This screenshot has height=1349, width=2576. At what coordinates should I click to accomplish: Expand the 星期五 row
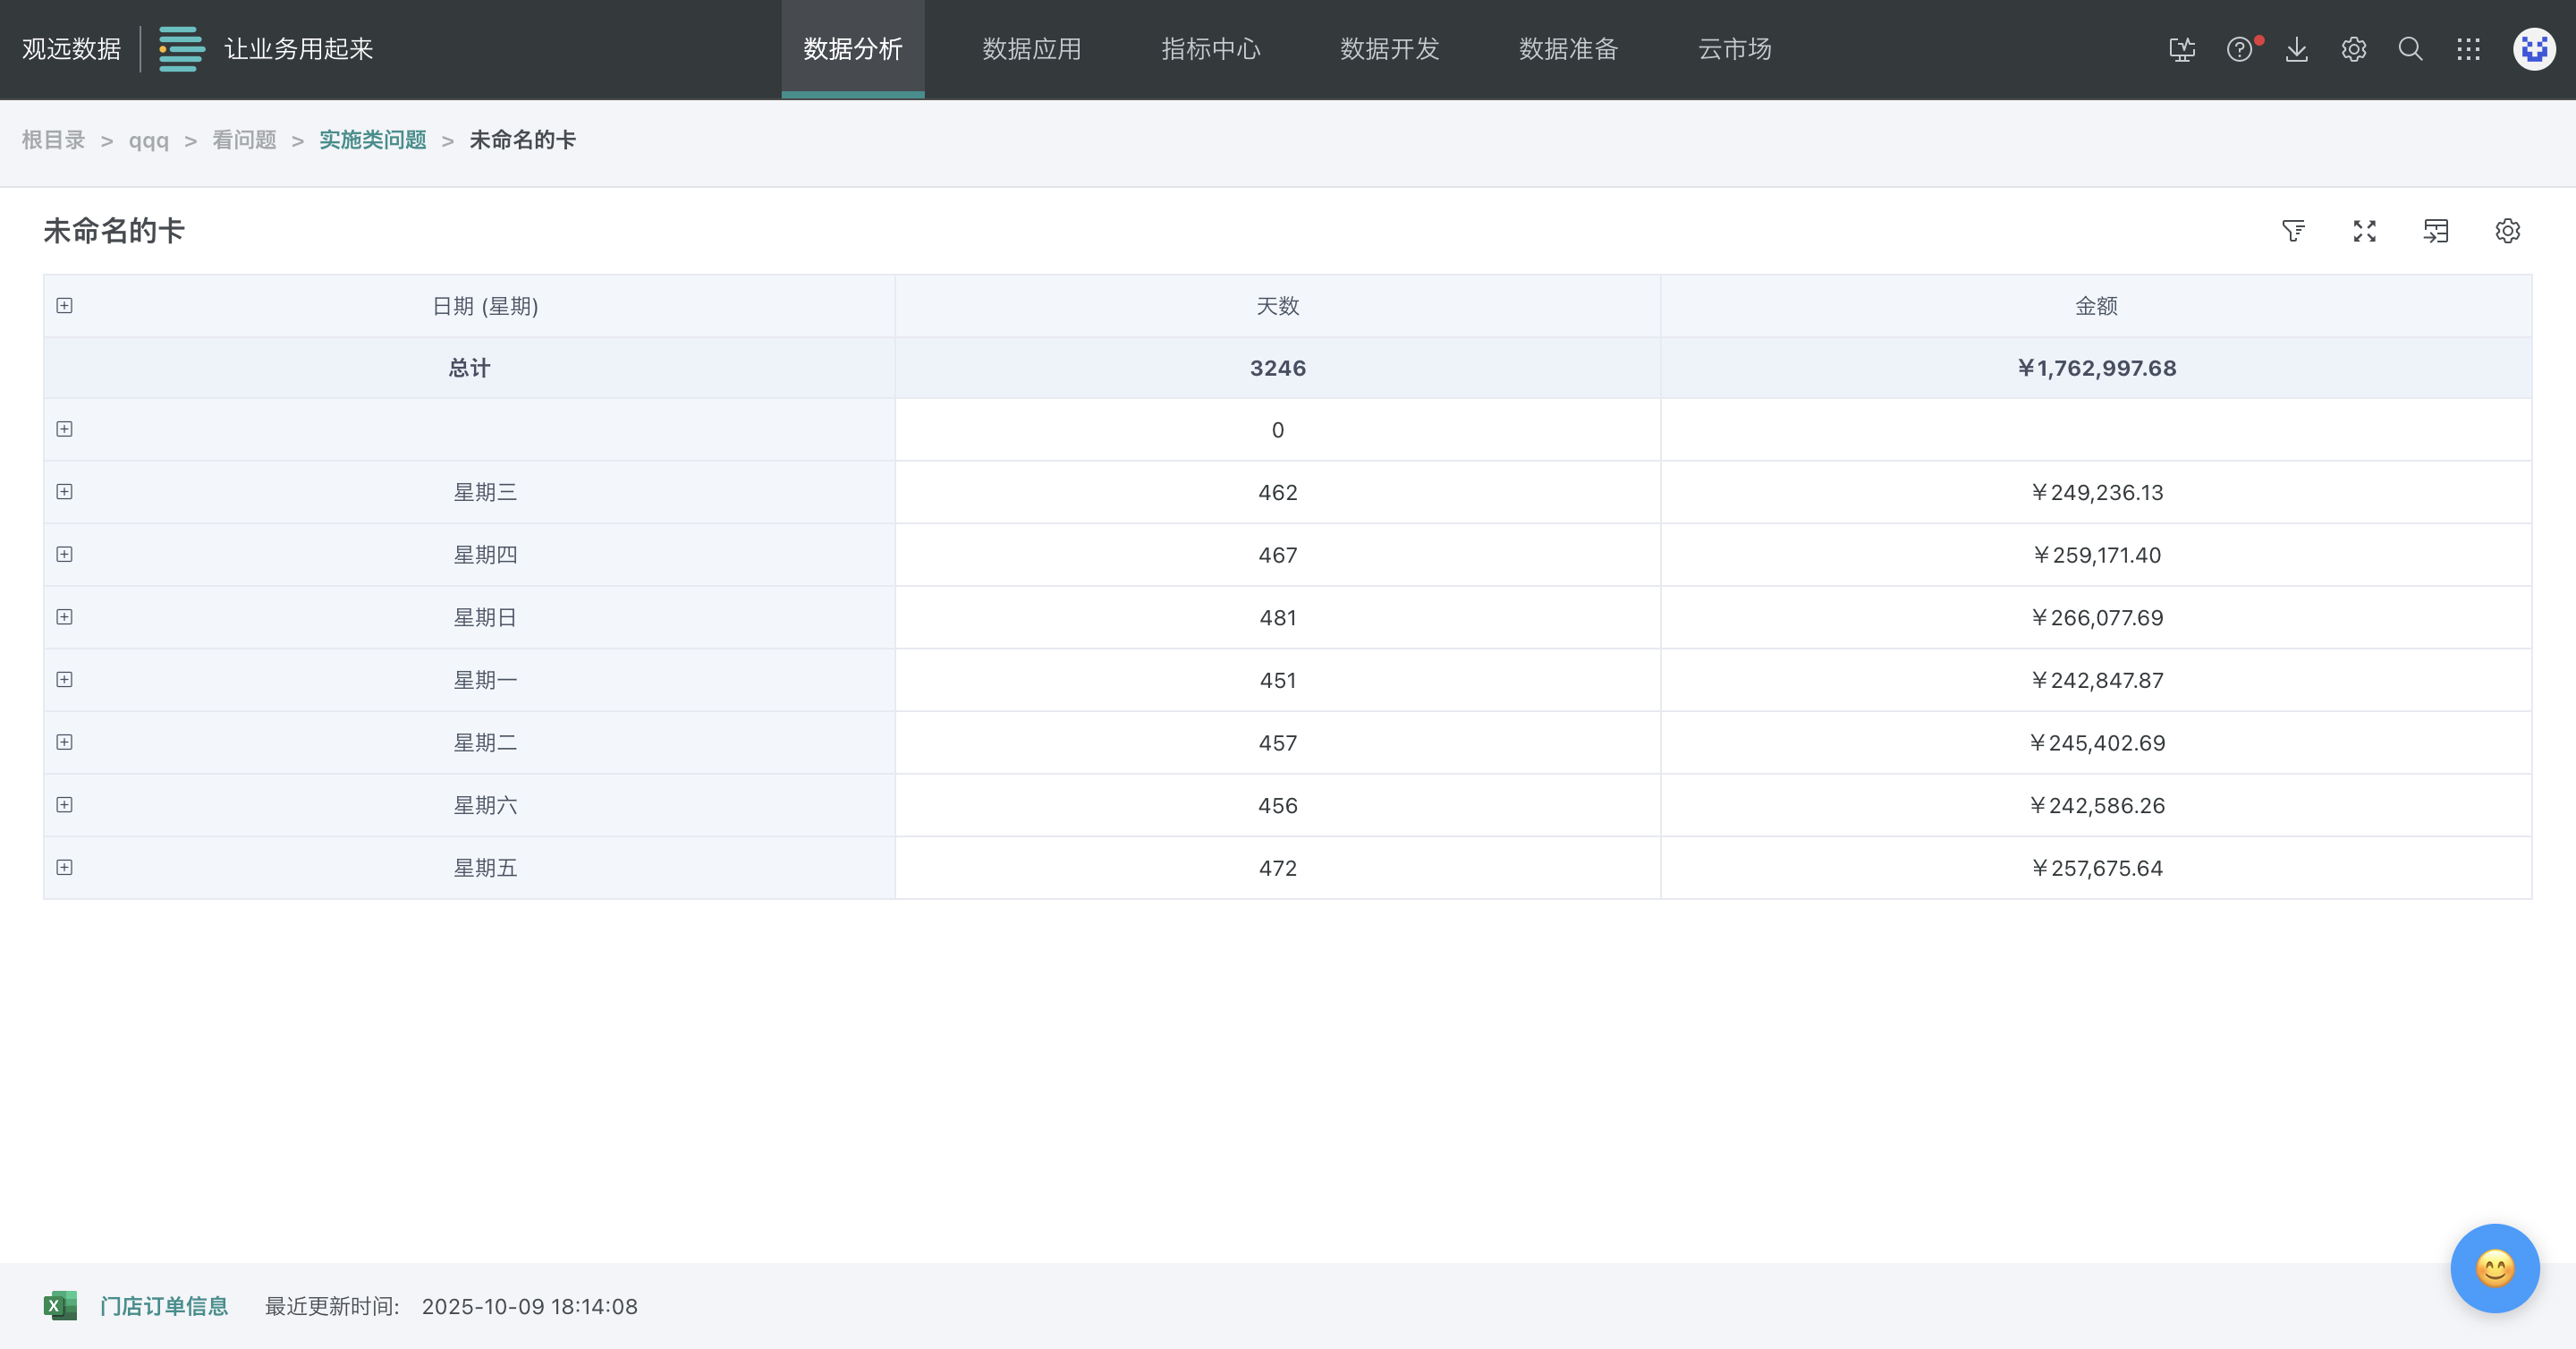[x=64, y=867]
